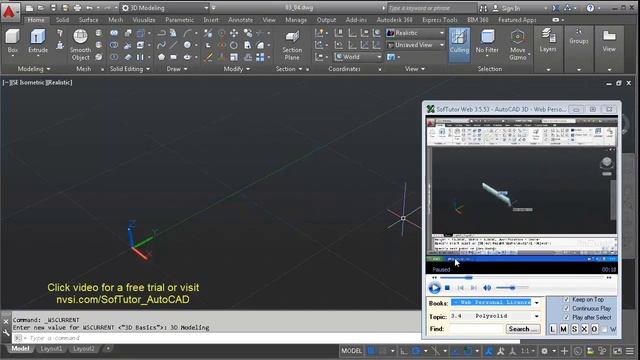The width and height of the screenshot is (640, 360).
Task: Click the Customization menu icon in status bar
Action: coord(630,351)
